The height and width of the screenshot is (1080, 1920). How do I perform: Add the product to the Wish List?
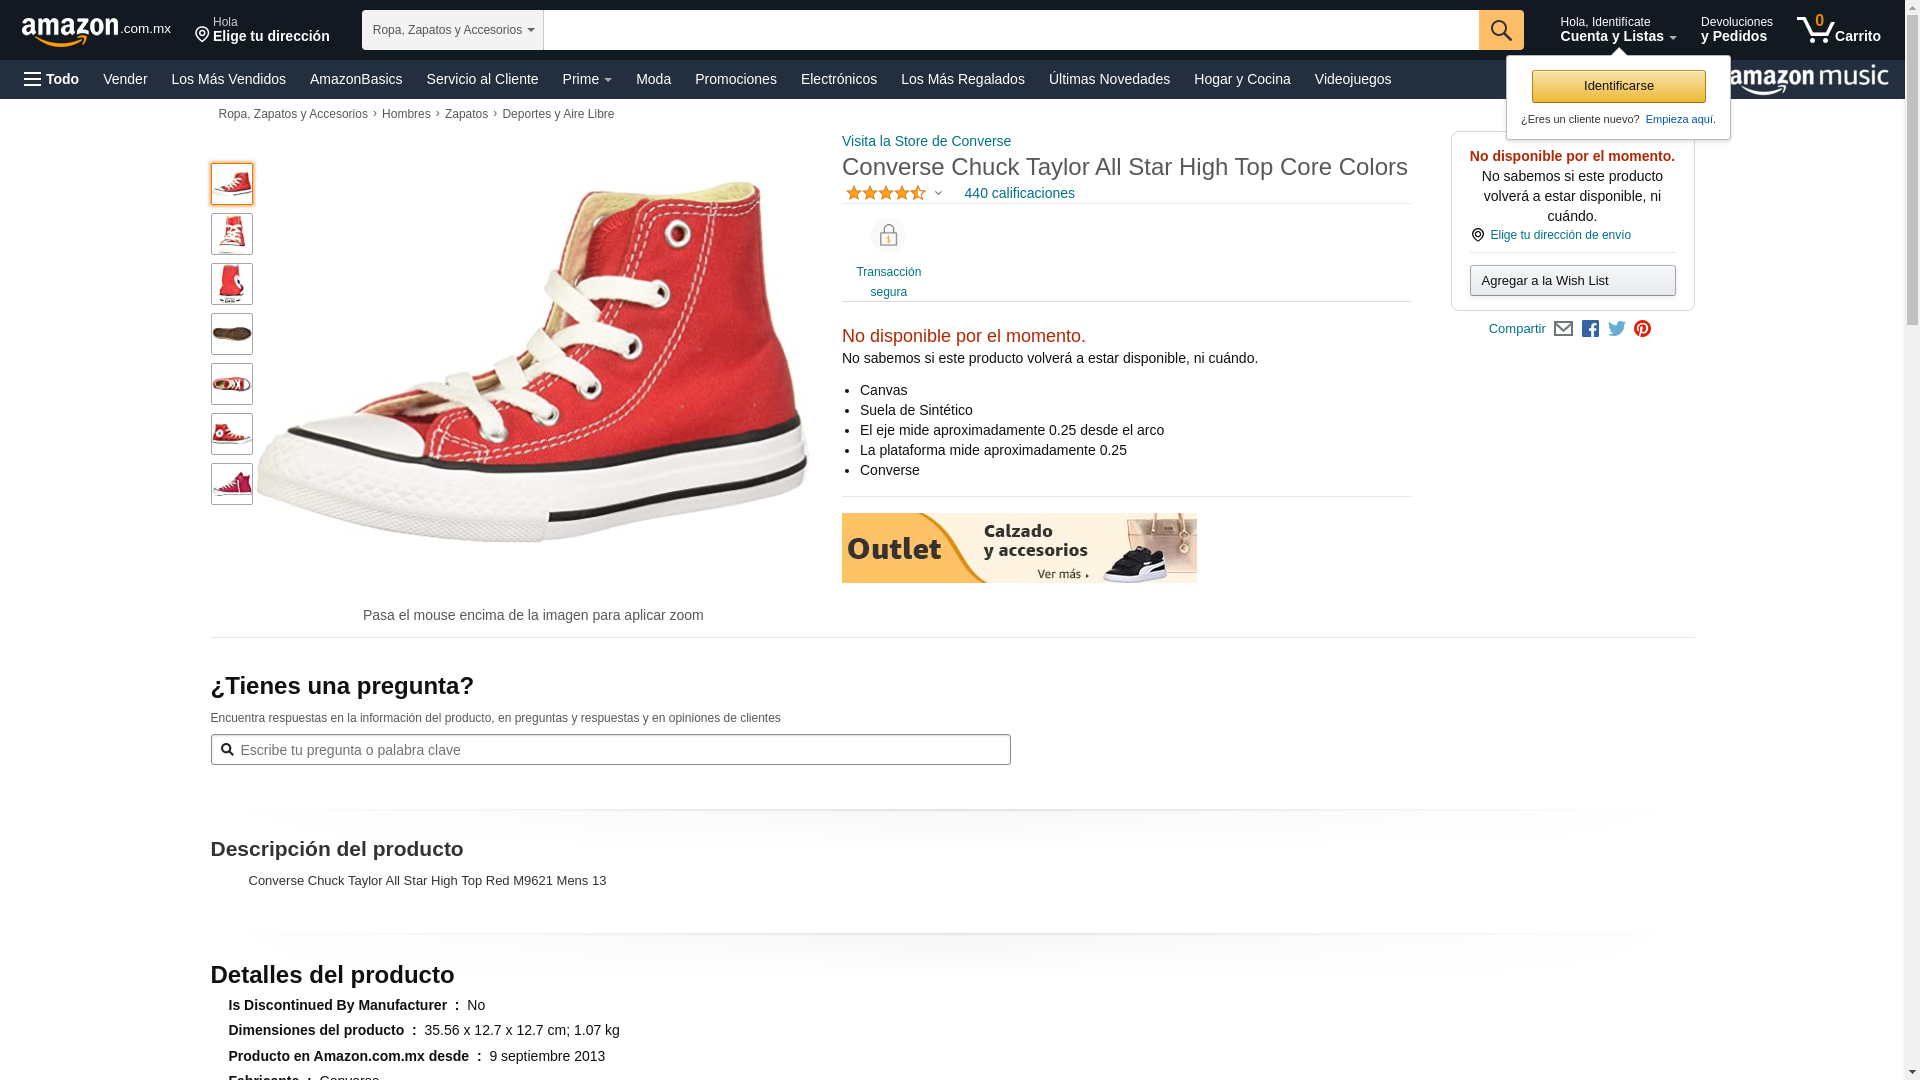click(x=1572, y=281)
